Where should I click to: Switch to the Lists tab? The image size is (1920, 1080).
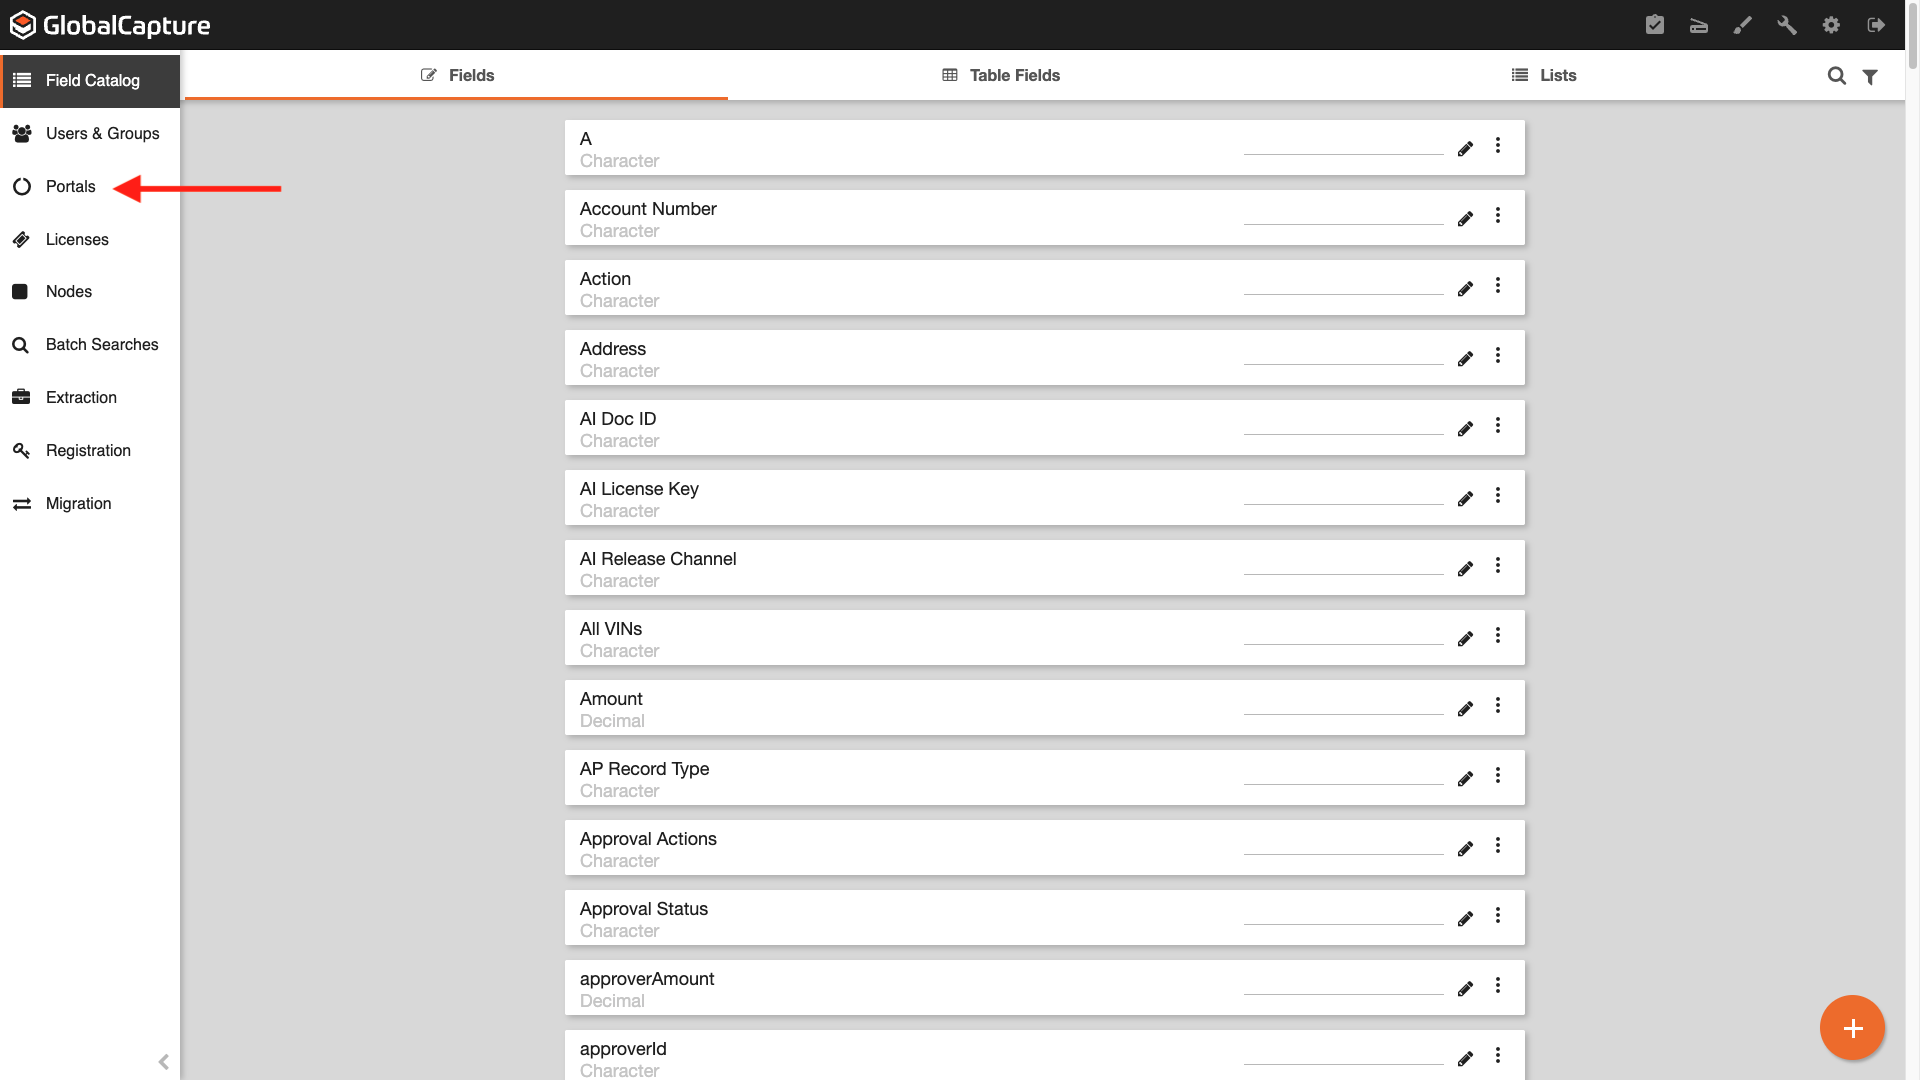click(x=1544, y=76)
